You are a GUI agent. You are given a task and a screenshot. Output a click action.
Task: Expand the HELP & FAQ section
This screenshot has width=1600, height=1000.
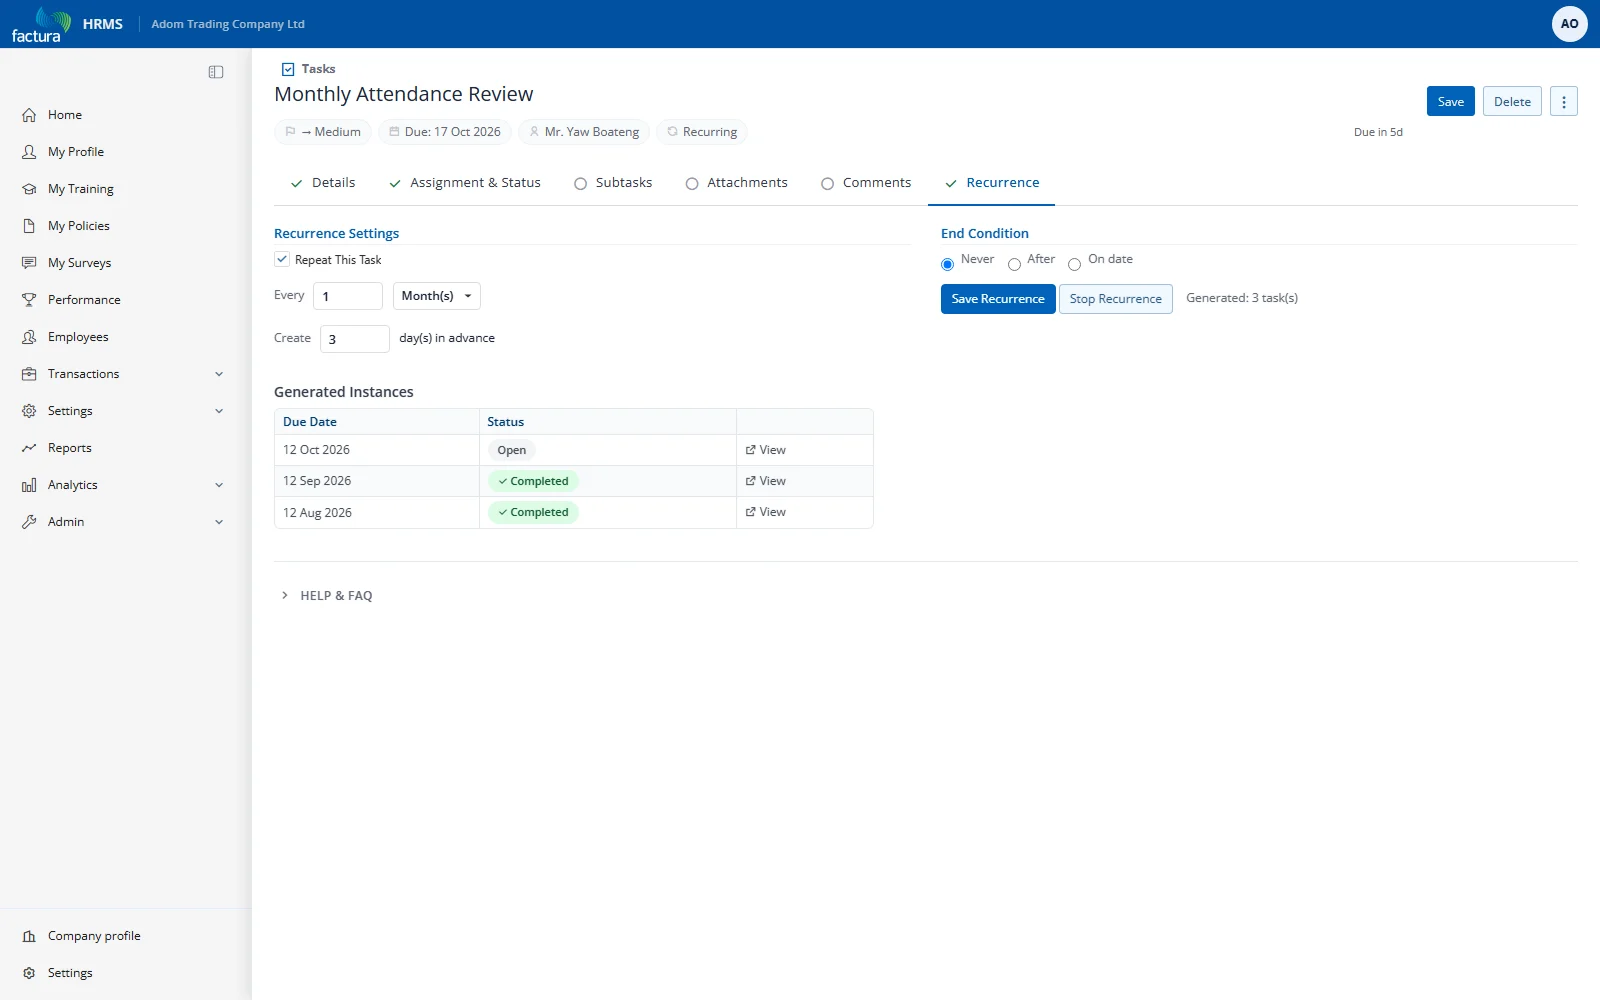[x=326, y=595]
